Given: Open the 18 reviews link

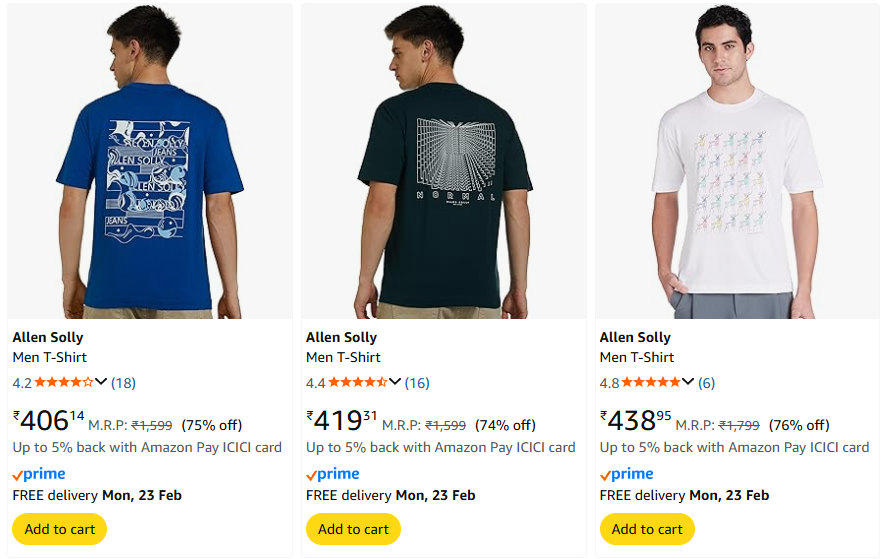Looking at the screenshot, I should point(124,382).
